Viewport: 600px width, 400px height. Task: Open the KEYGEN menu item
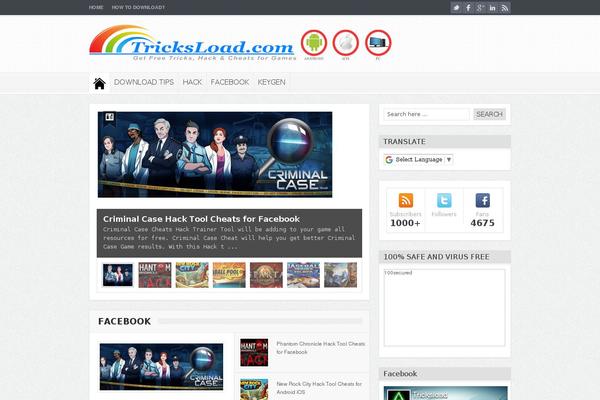[x=271, y=82]
